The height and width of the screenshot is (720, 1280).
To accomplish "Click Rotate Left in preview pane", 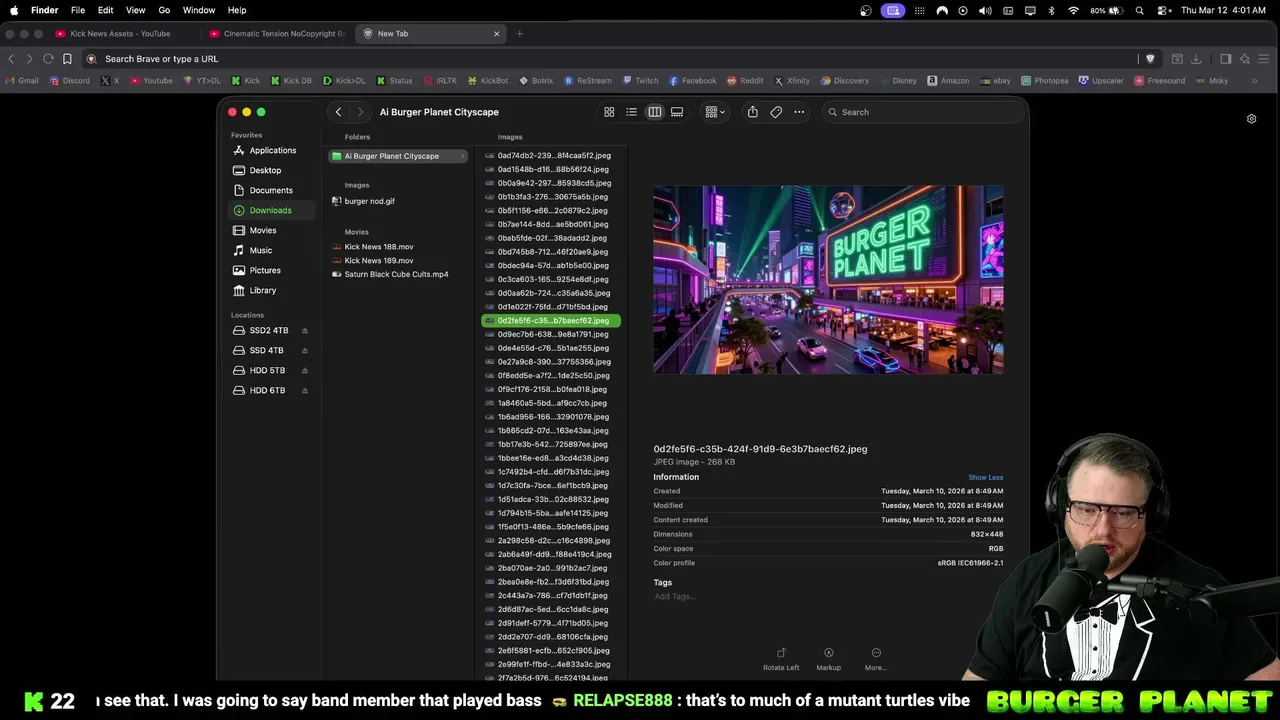I will pyautogui.click(x=781, y=659).
